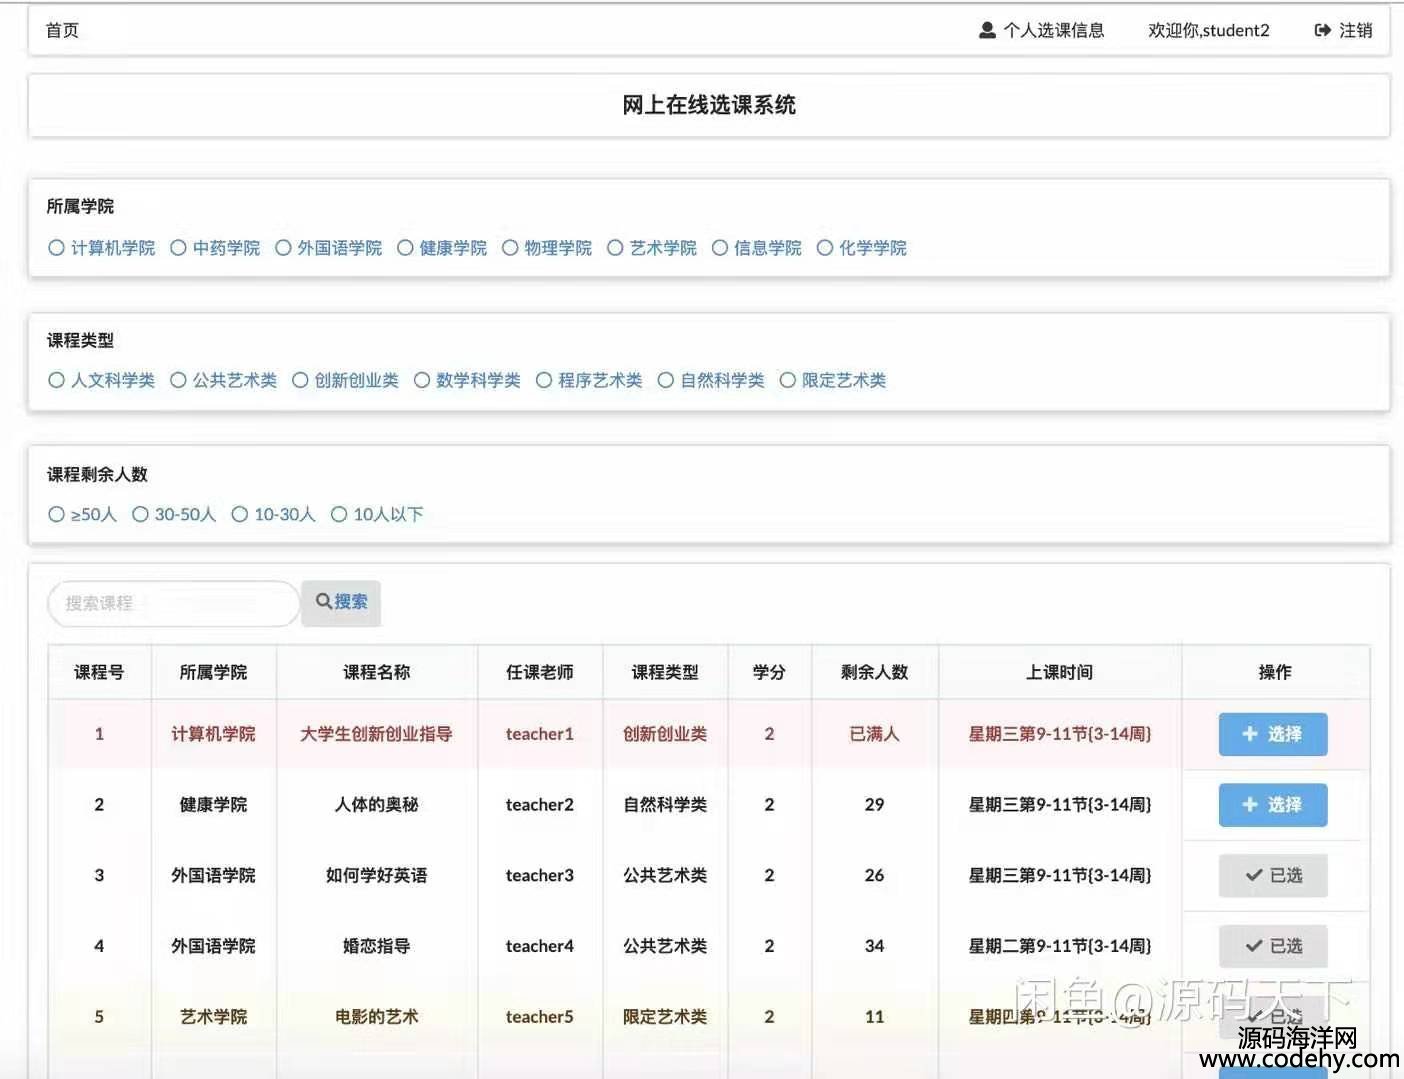Viewport: 1404px width, 1079px height.
Task: Pick the 外国语学院 college filter
Action: 283,248
